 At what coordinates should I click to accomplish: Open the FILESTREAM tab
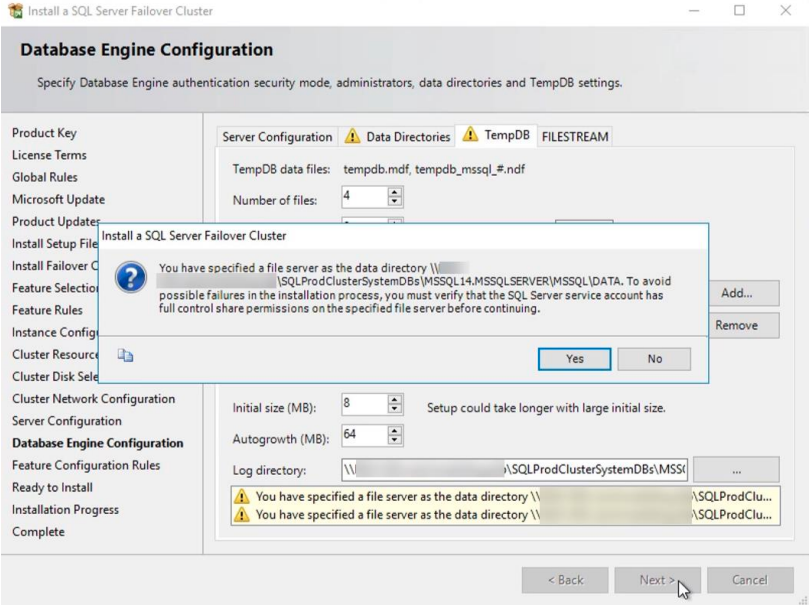(x=575, y=137)
